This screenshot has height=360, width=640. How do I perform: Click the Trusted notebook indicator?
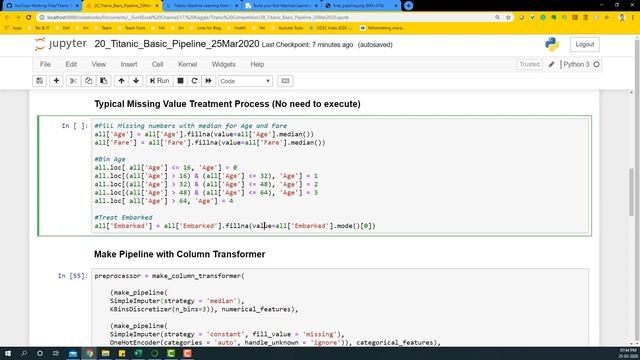(x=529, y=64)
